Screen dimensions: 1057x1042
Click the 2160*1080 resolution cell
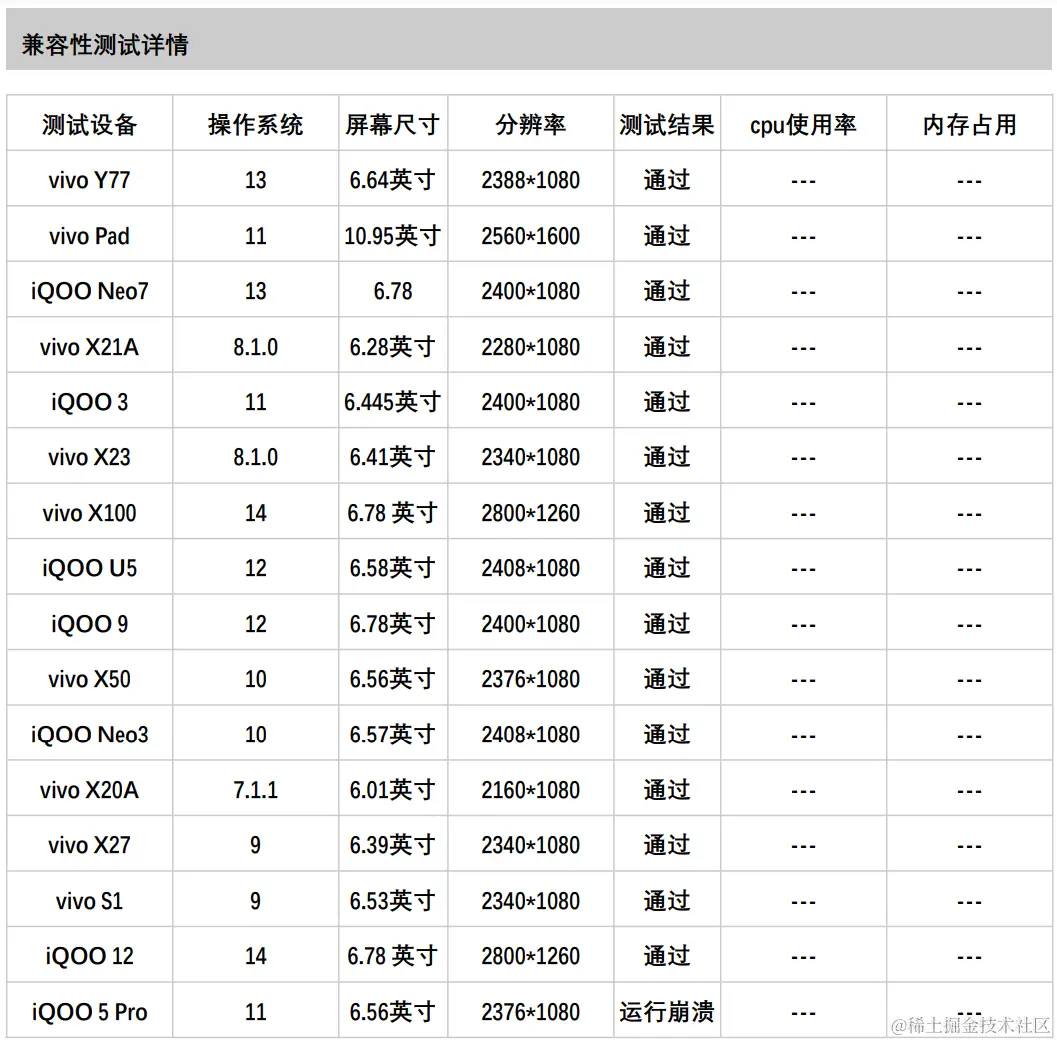click(531, 790)
